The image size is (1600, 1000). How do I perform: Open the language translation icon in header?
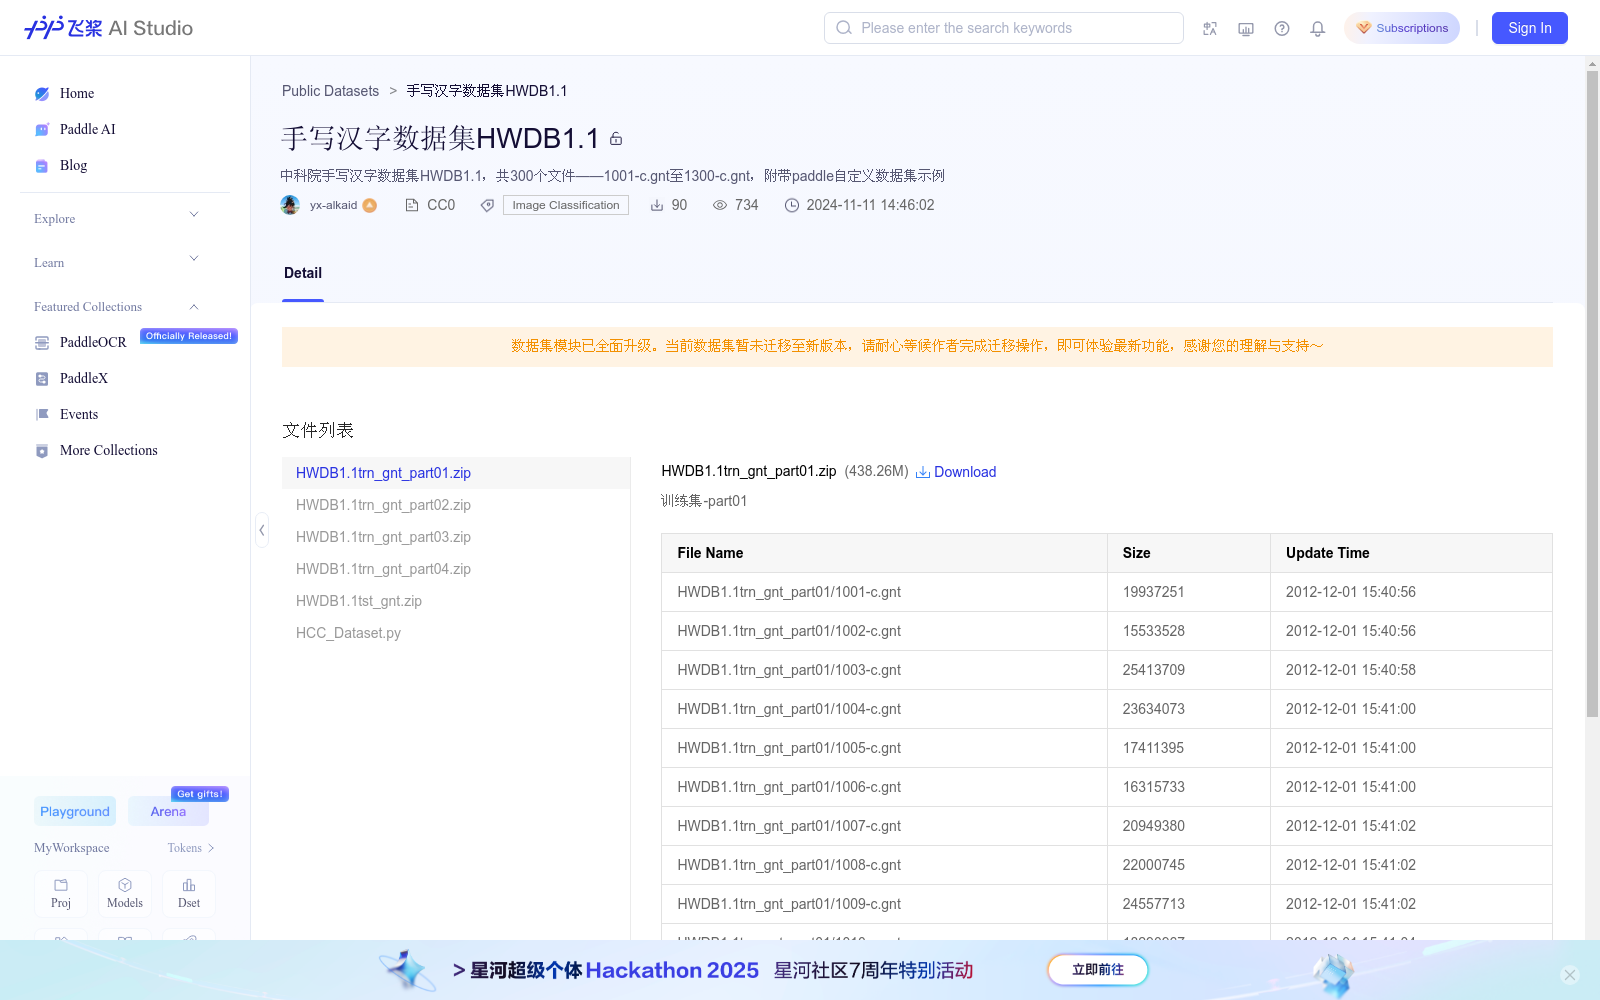pyautogui.click(x=1210, y=28)
